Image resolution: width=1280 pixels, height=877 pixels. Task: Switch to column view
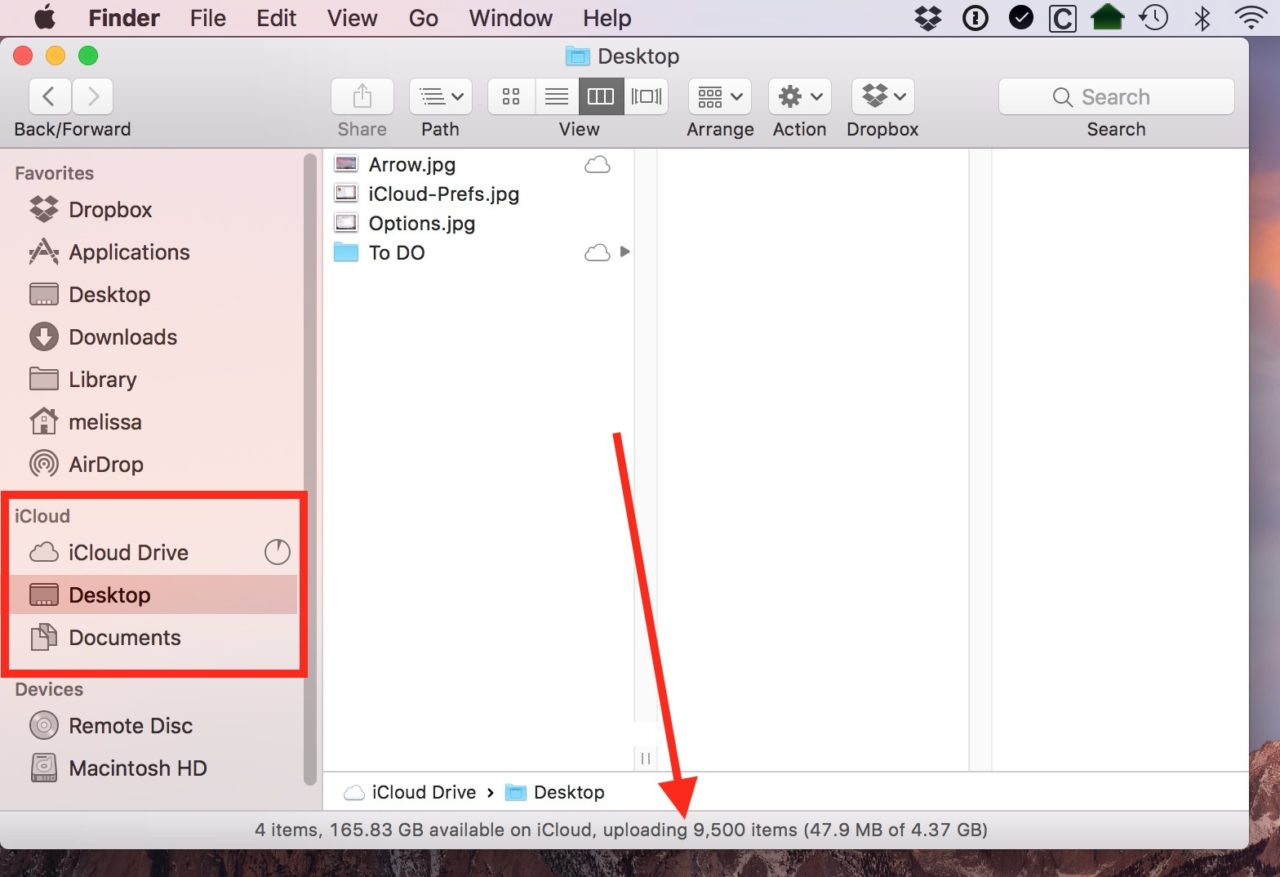pos(601,97)
